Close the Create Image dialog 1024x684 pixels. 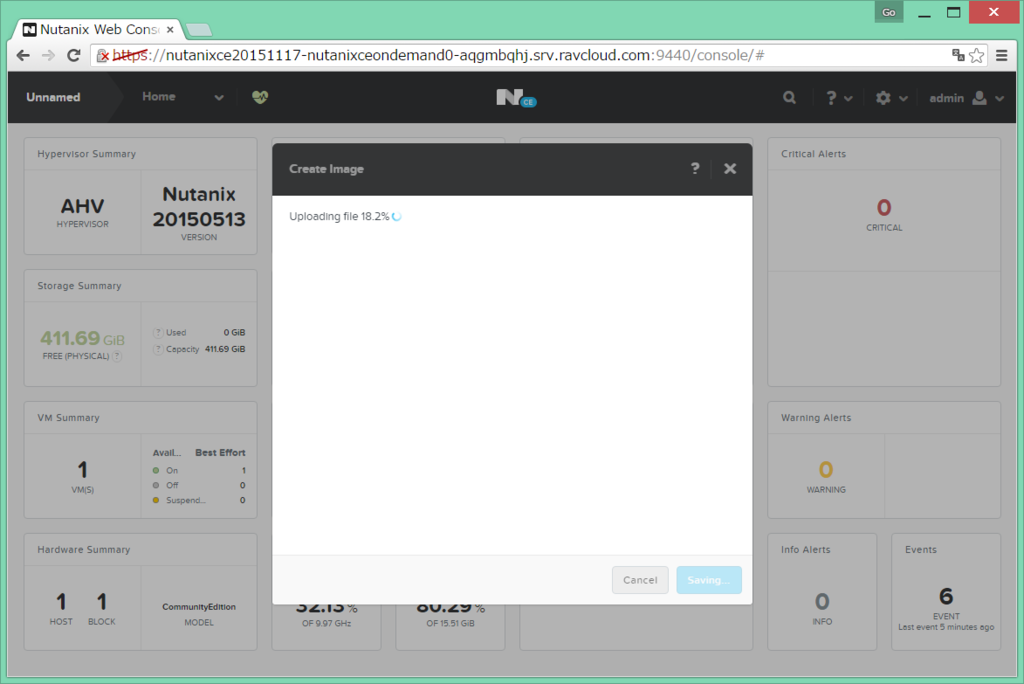[730, 169]
